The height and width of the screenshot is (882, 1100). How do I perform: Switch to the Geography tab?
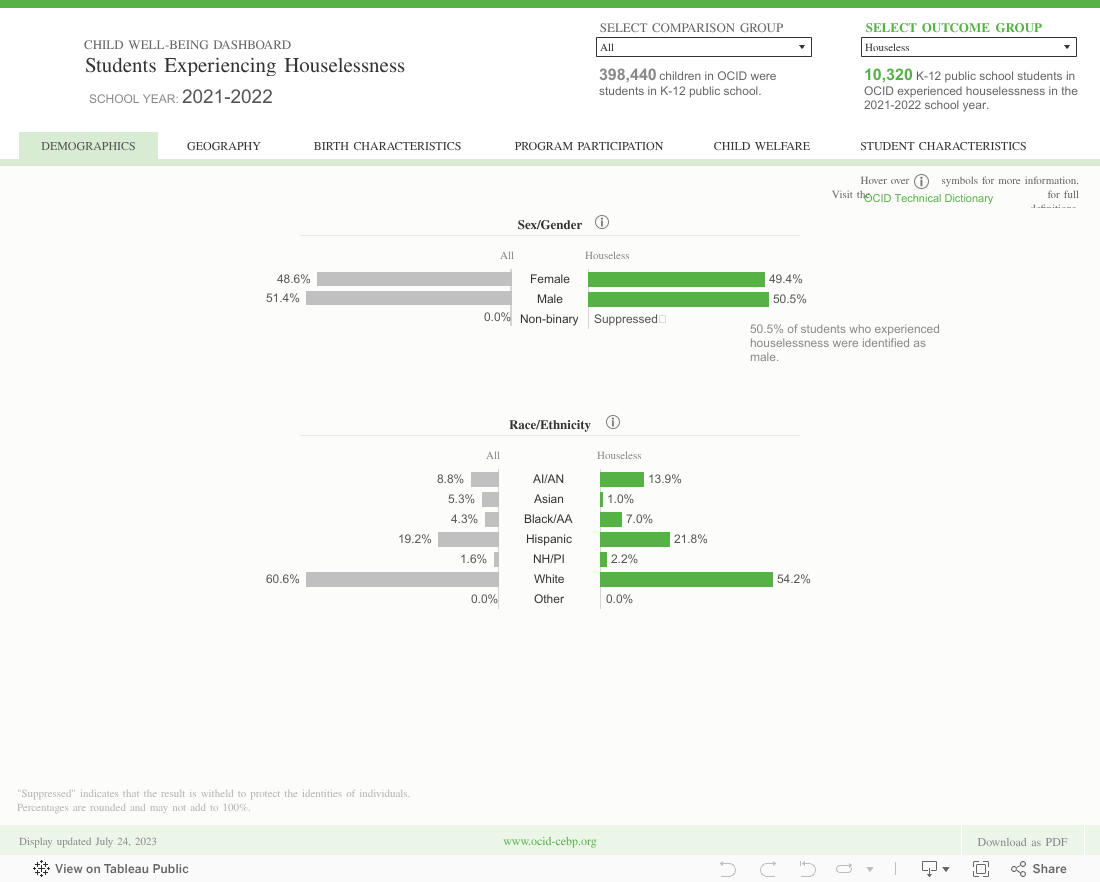(223, 146)
